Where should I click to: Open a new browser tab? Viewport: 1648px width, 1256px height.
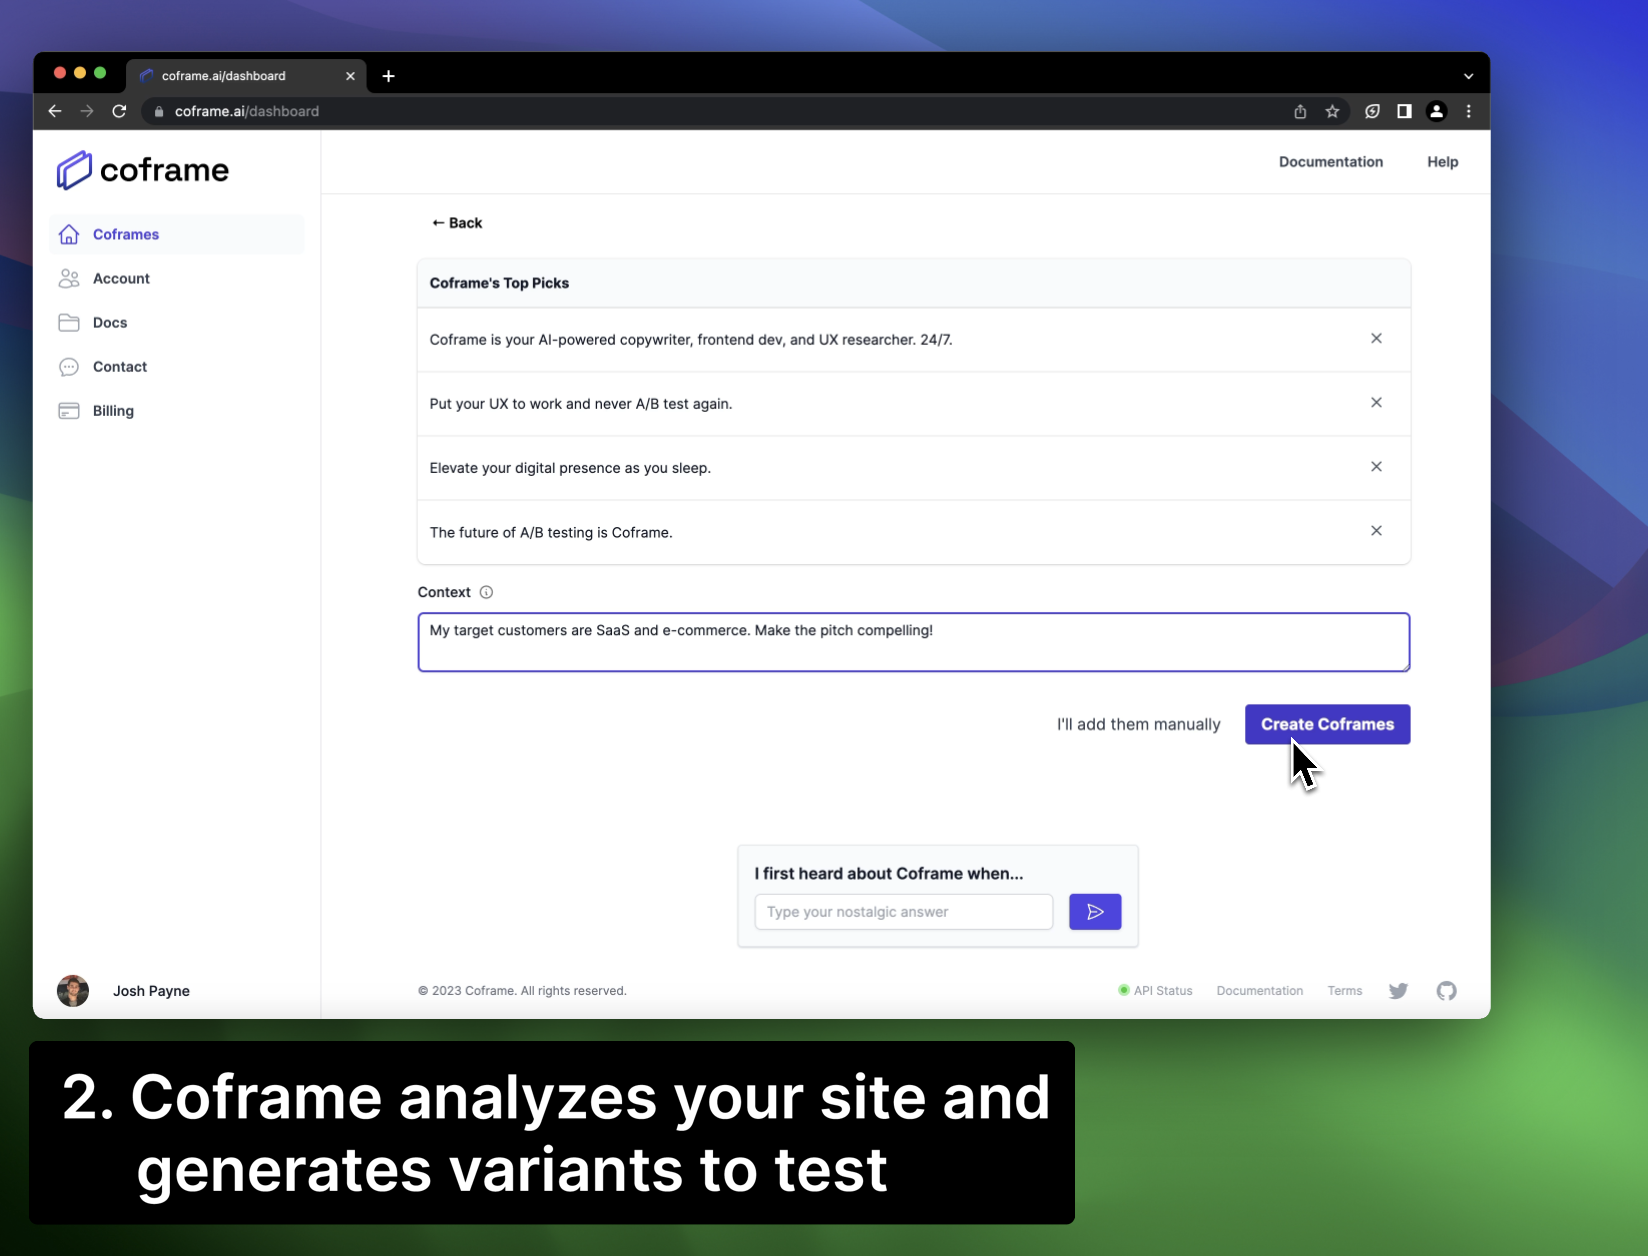388,76
